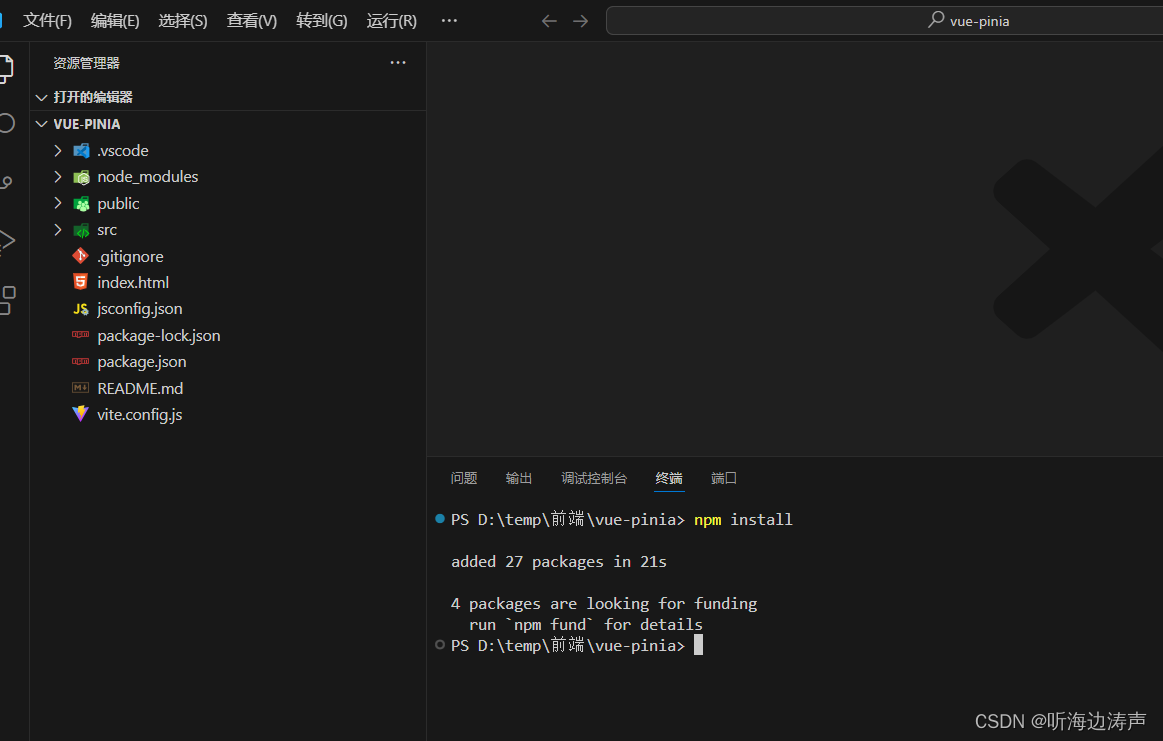The image size is (1163, 741).
Task: Click the JS icon beside jsconfig.json
Action: (x=81, y=309)
